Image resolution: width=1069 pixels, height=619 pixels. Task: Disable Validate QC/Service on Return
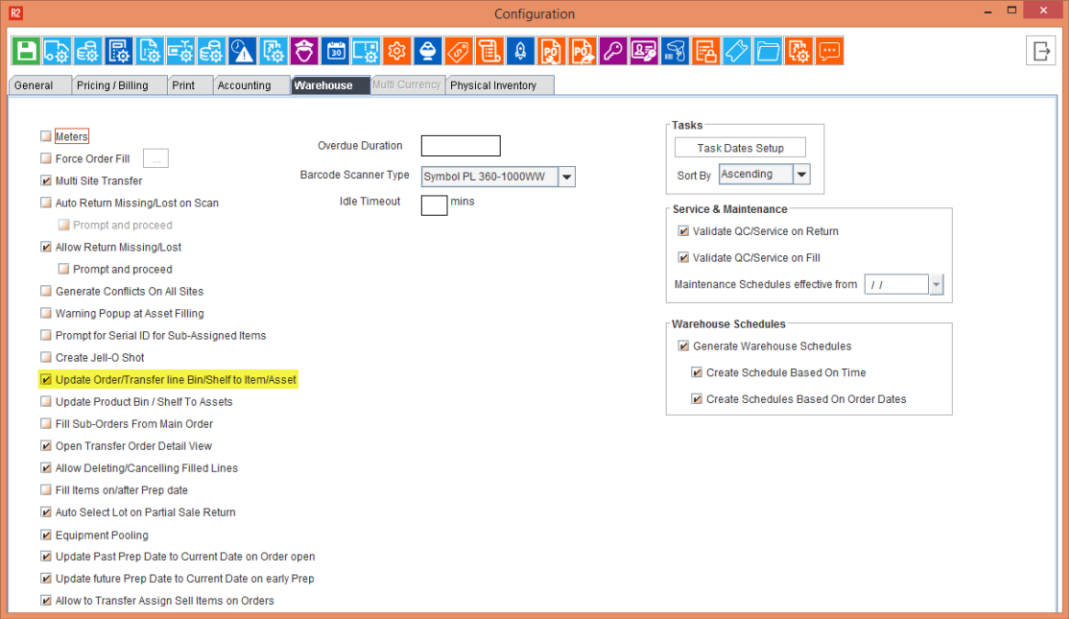pos(684,231)
